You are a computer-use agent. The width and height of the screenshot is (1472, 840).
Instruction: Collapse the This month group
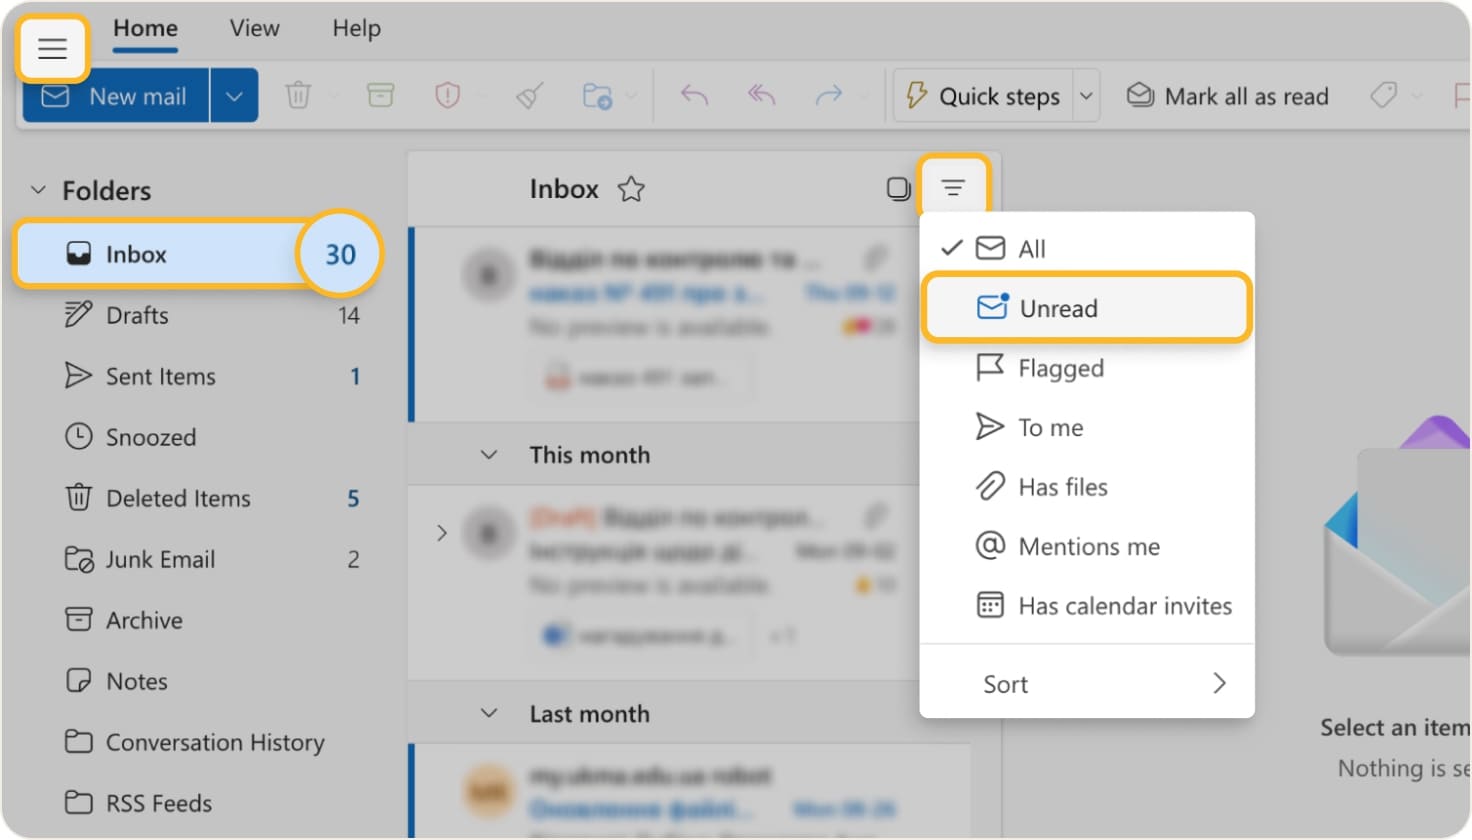pos(488,454)
